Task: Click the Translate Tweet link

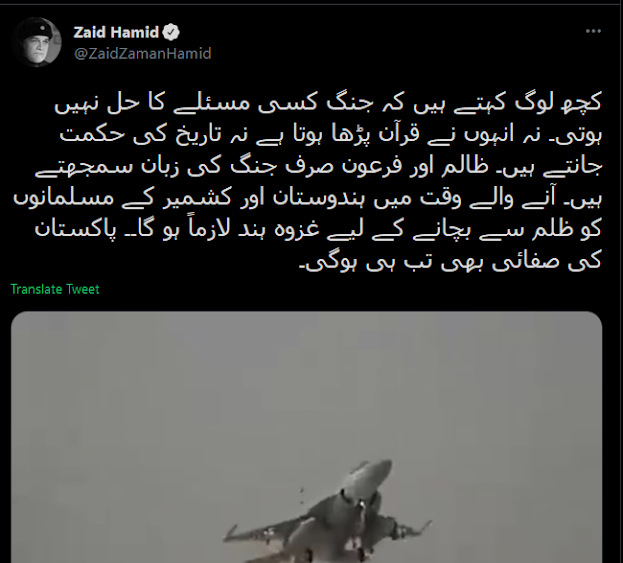Action: [x=55, y=289]
